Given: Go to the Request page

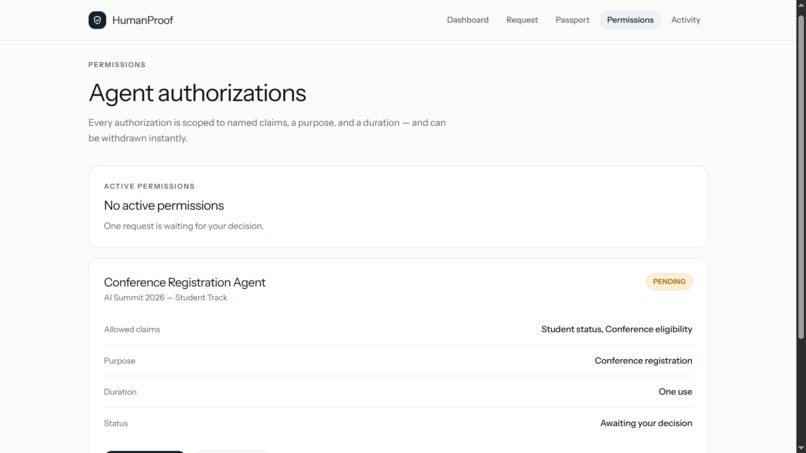Looking at the screenshot, I should point(522,20).
